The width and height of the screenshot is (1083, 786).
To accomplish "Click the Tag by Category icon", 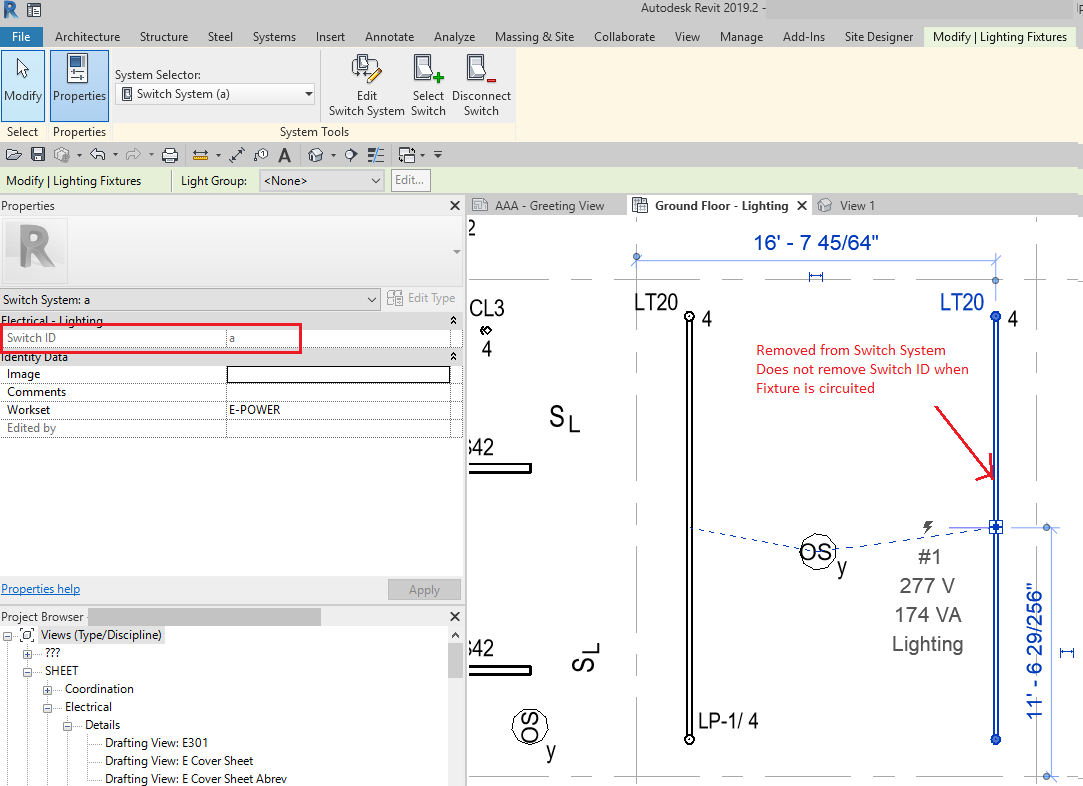I will [x=260, y=155].
